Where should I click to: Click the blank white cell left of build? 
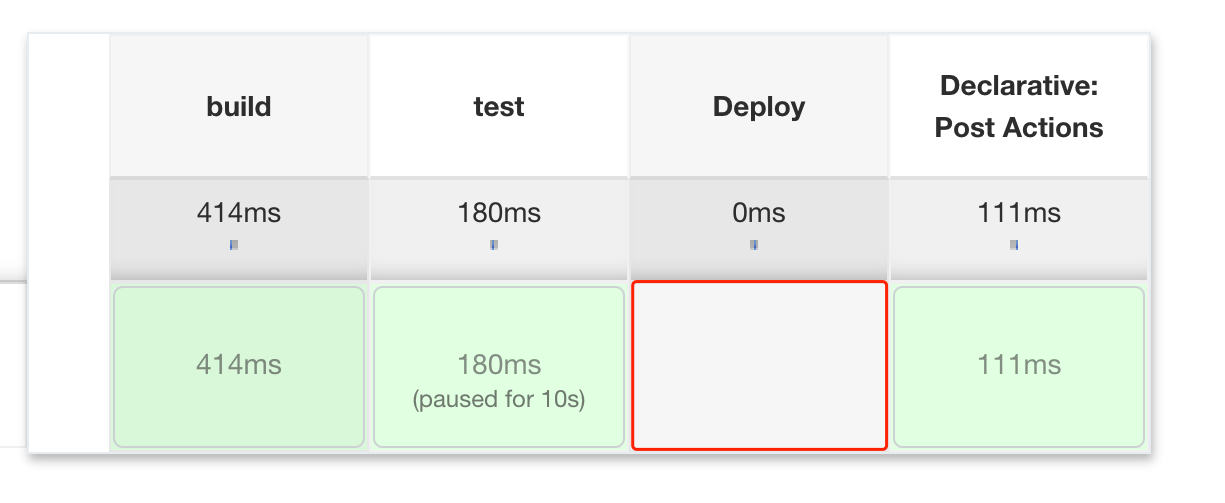(x=69, y=240)
